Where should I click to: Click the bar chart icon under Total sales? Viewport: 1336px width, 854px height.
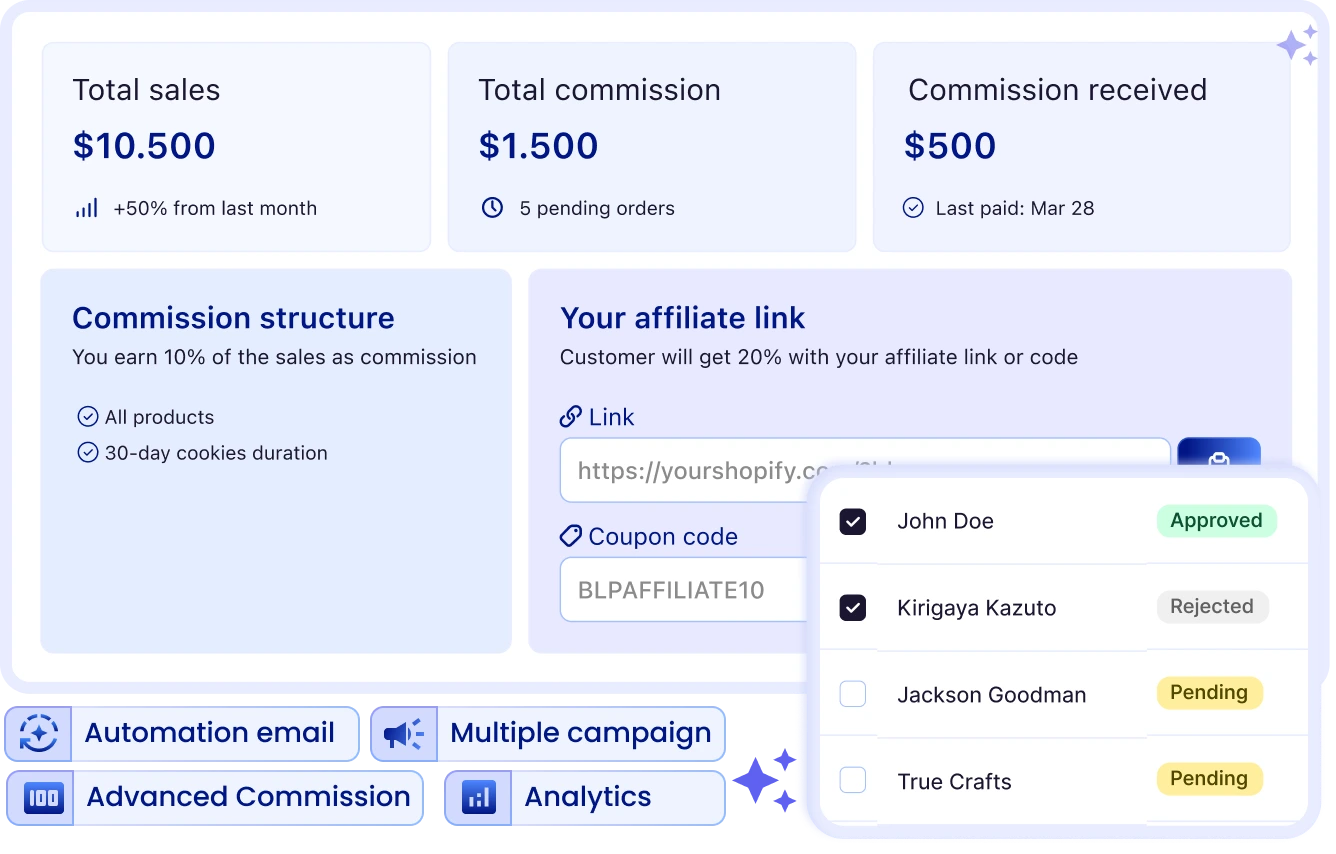point(87,208)
